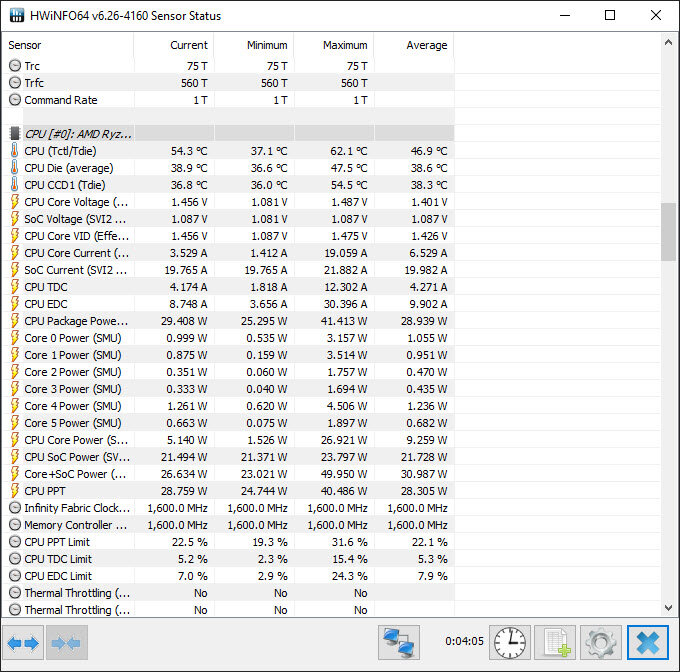Minimize the HWiNFO64 Sensor Status window

(565, 15)
